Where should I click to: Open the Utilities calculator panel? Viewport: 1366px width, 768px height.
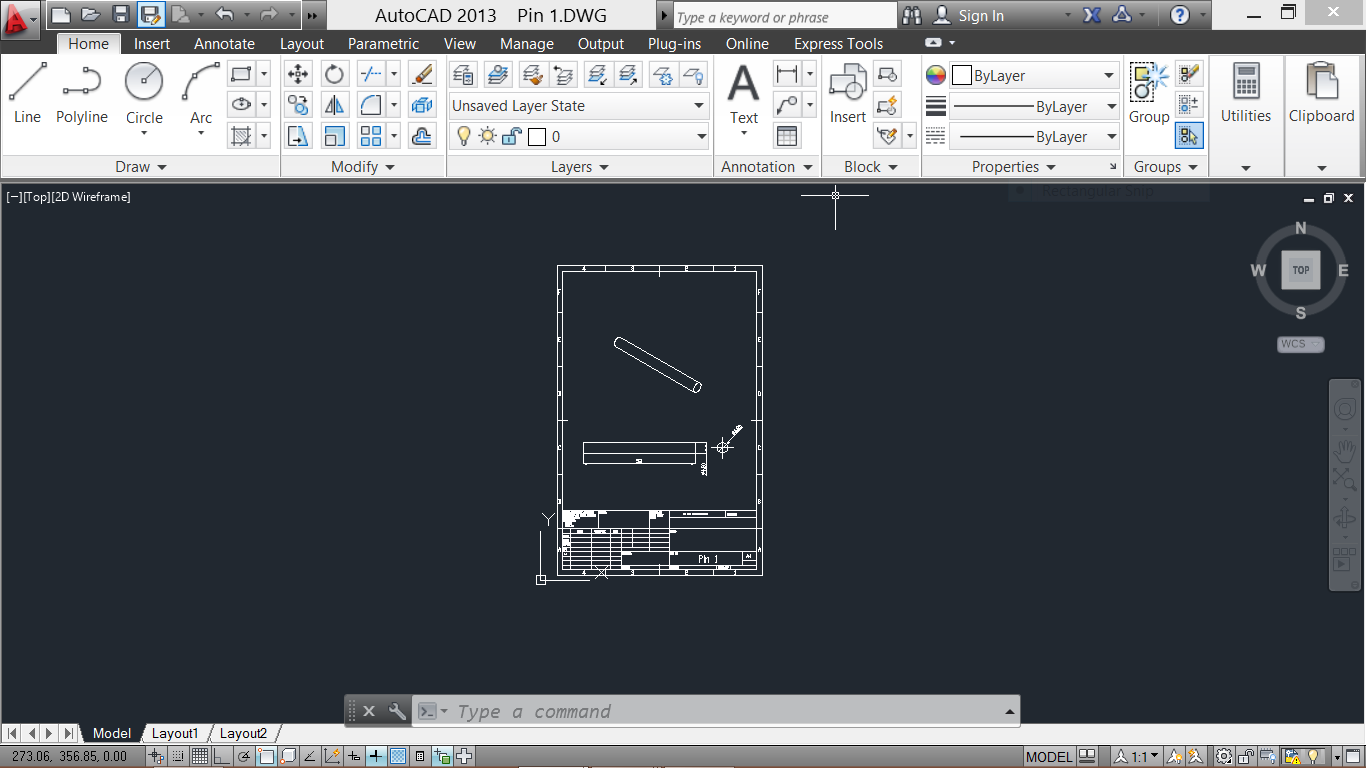[x=1246, y=93]
